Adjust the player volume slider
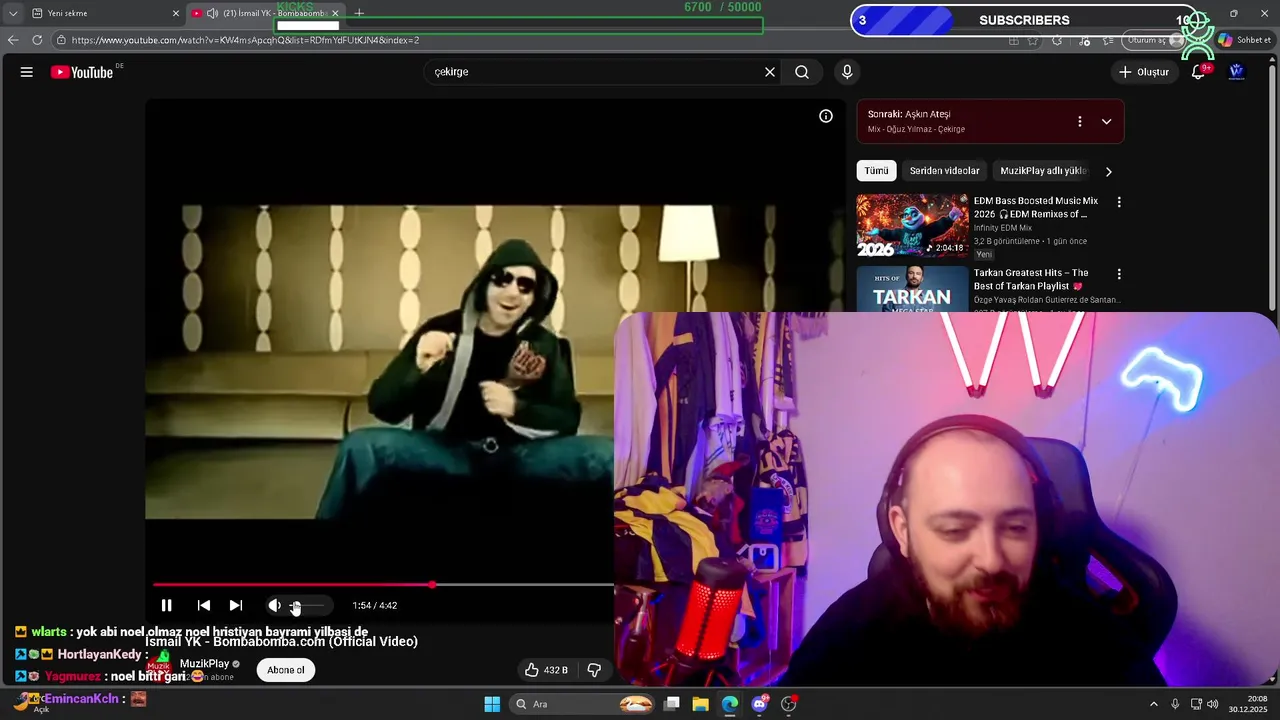Viewport: 1280px width, 720px height. click(x=308, y=605)
